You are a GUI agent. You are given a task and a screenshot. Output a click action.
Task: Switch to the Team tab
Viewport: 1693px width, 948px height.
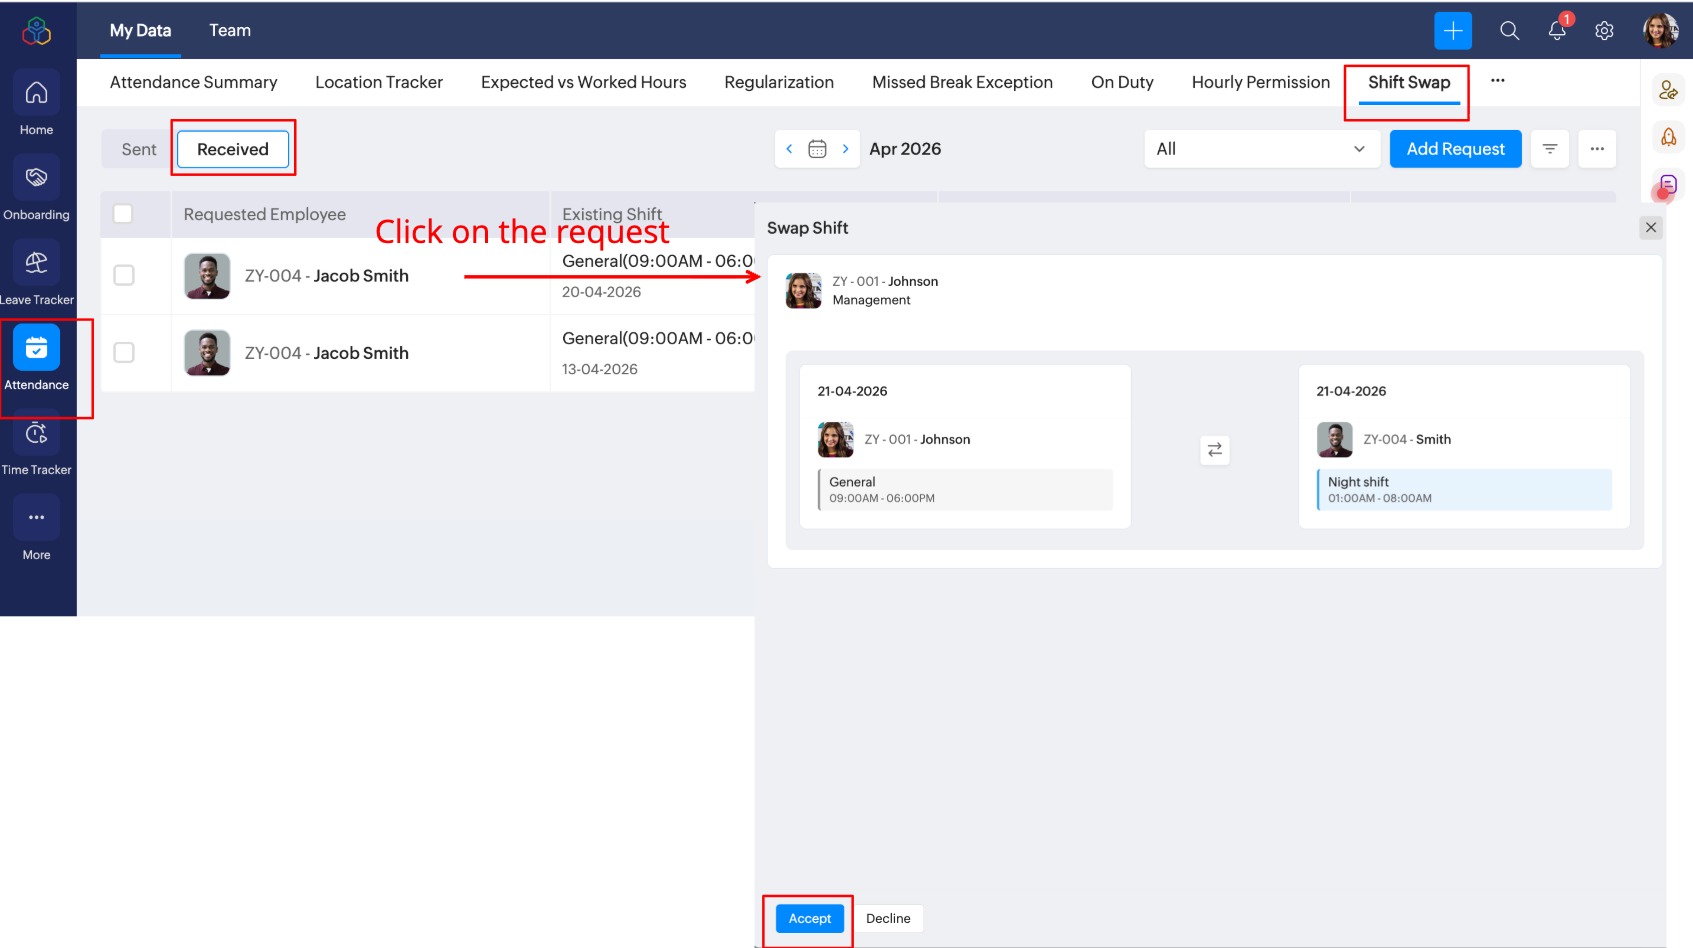pyautogui.click(x=230, y=31)
